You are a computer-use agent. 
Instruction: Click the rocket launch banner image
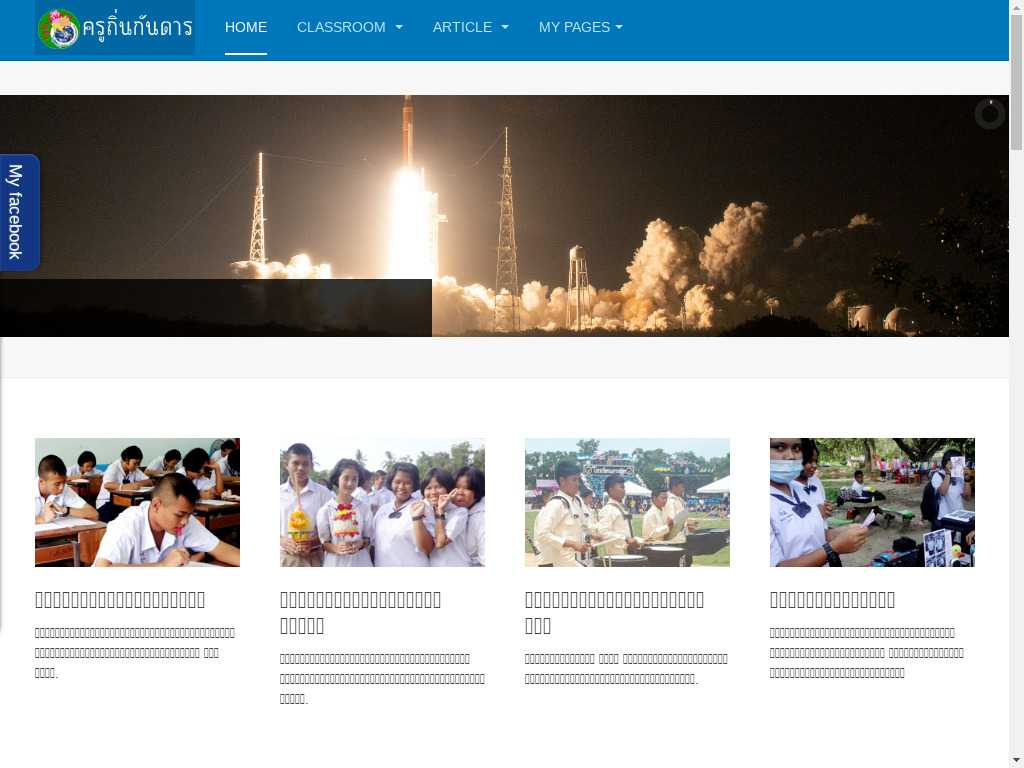point(504,216)
